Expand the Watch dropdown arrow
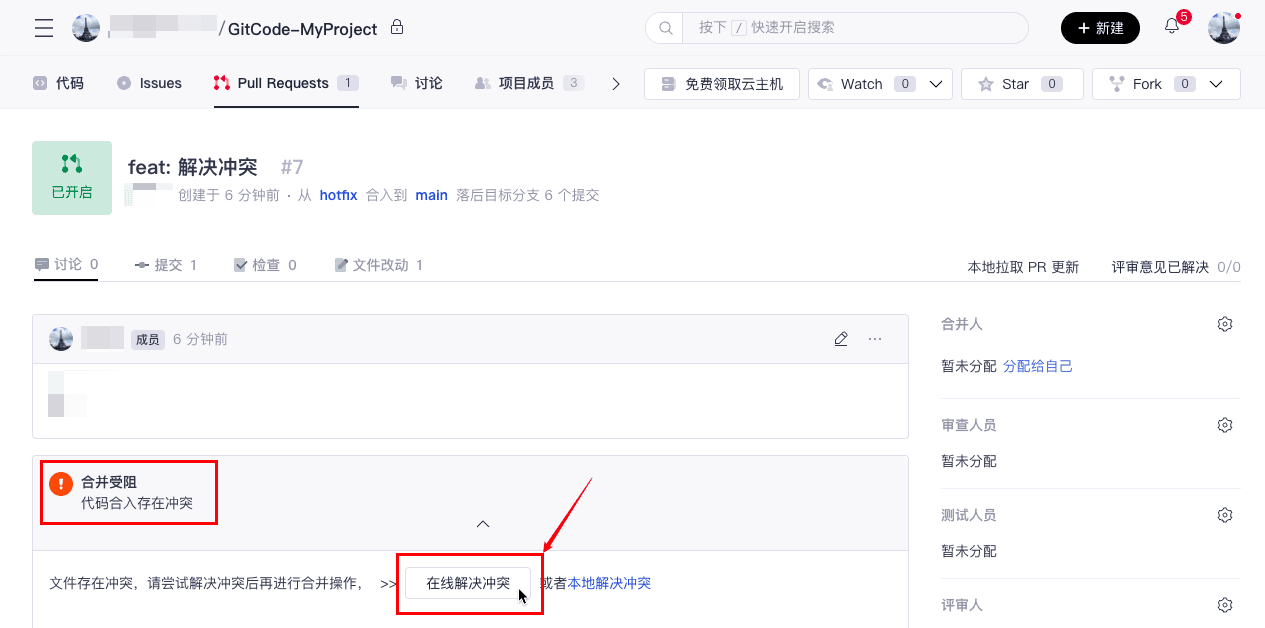The width and height of the screenshot is (1265, 628). click(x=936, y=84)
